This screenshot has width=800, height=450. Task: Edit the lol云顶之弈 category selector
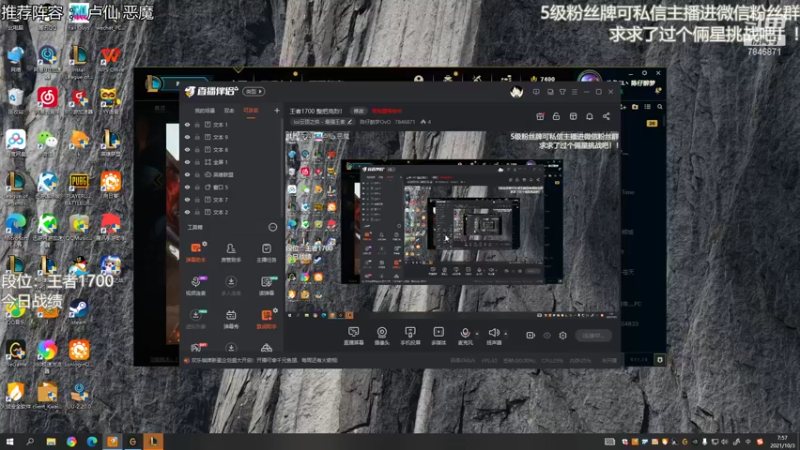coord(322,122)
